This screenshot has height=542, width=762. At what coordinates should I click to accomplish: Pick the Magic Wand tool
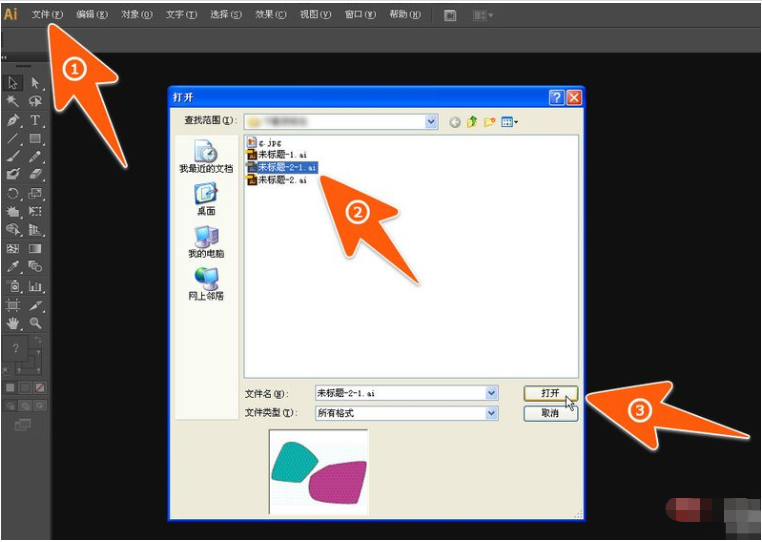tap(13, 101)
